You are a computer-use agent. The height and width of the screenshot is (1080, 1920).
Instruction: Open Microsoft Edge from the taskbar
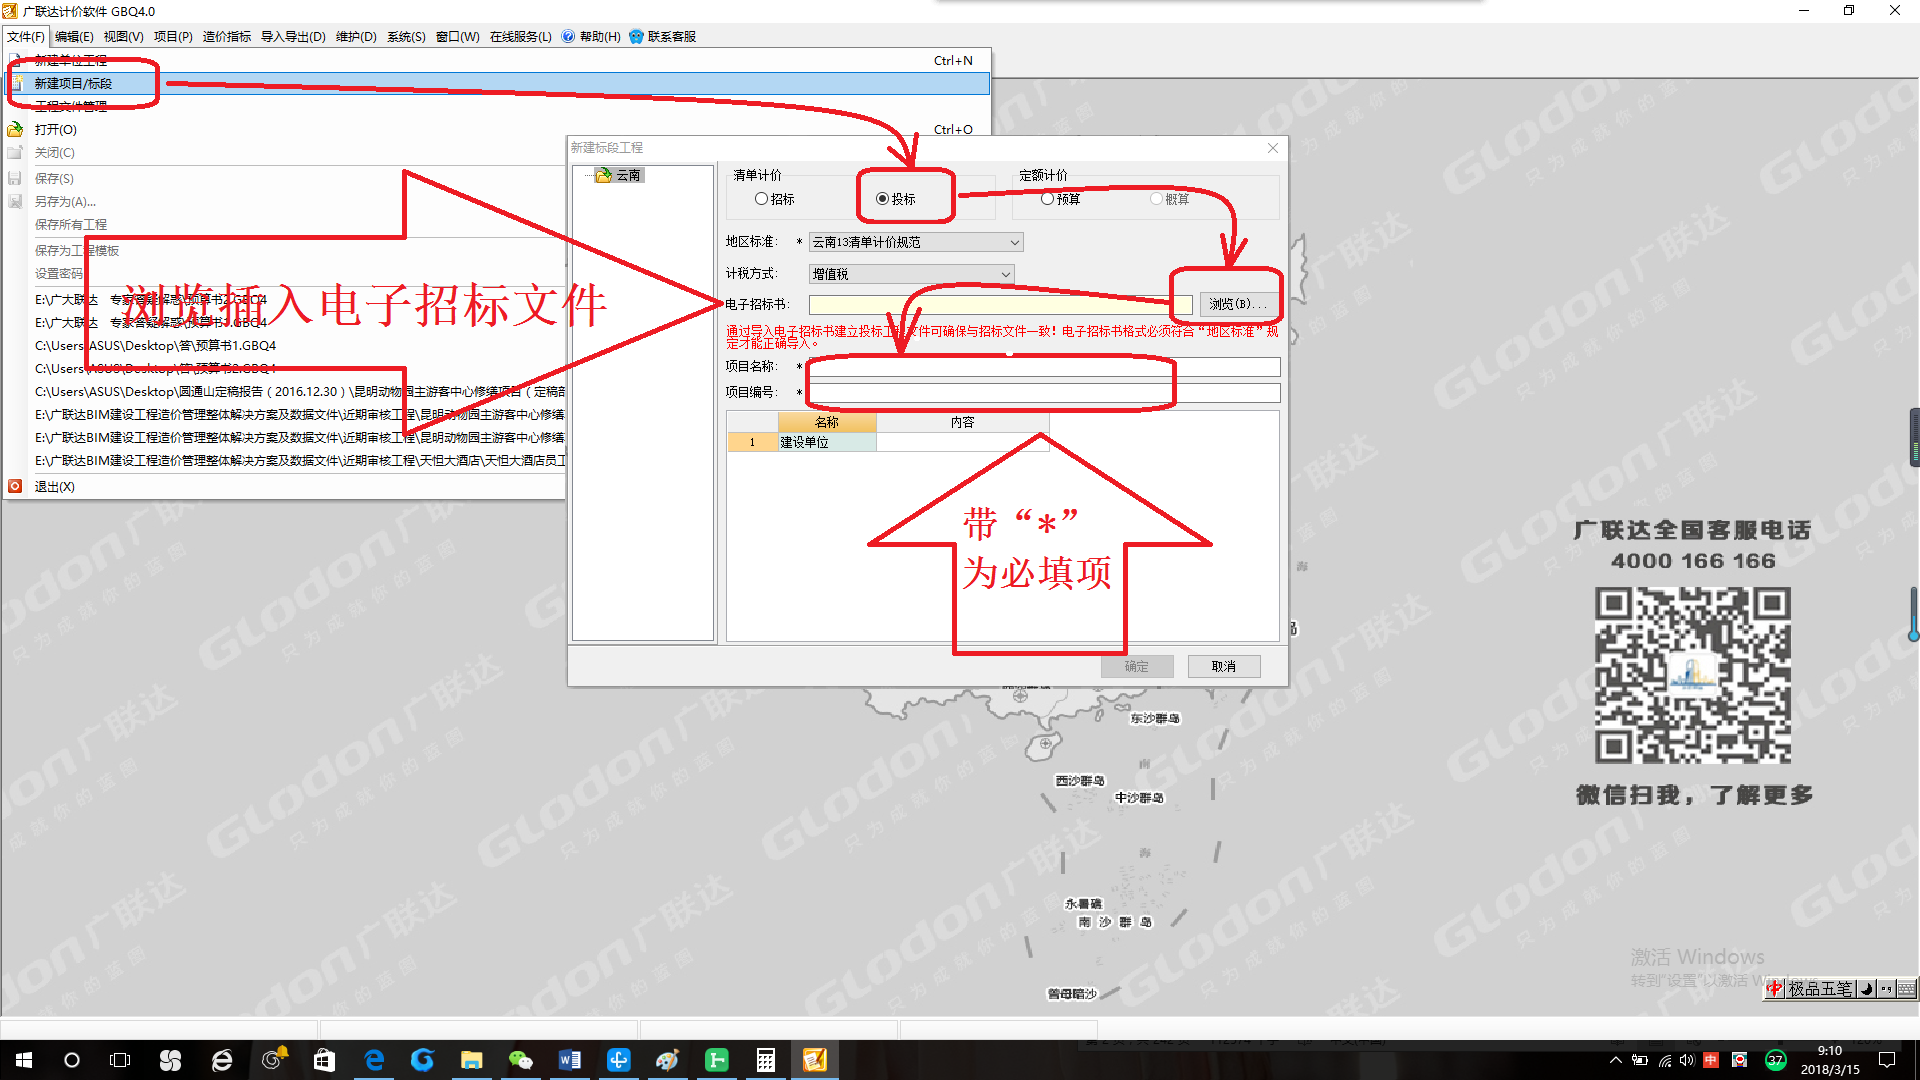pyautogui.click(x=374, y=1060)
